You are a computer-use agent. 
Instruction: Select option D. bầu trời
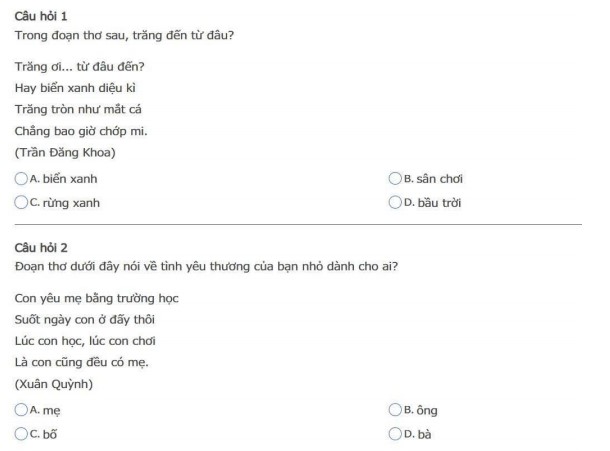point(394,202)
